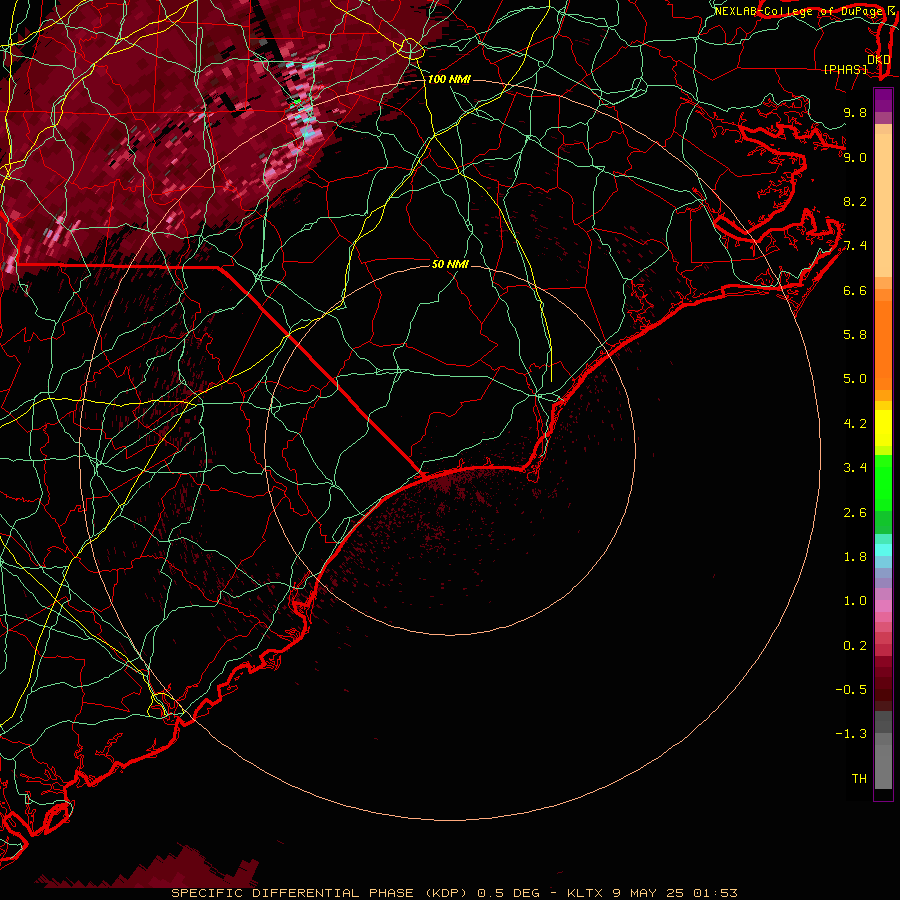This screenshot has width=900, height=900.
Task: Click the "6.6" color scale value
Action: point(855,290)
